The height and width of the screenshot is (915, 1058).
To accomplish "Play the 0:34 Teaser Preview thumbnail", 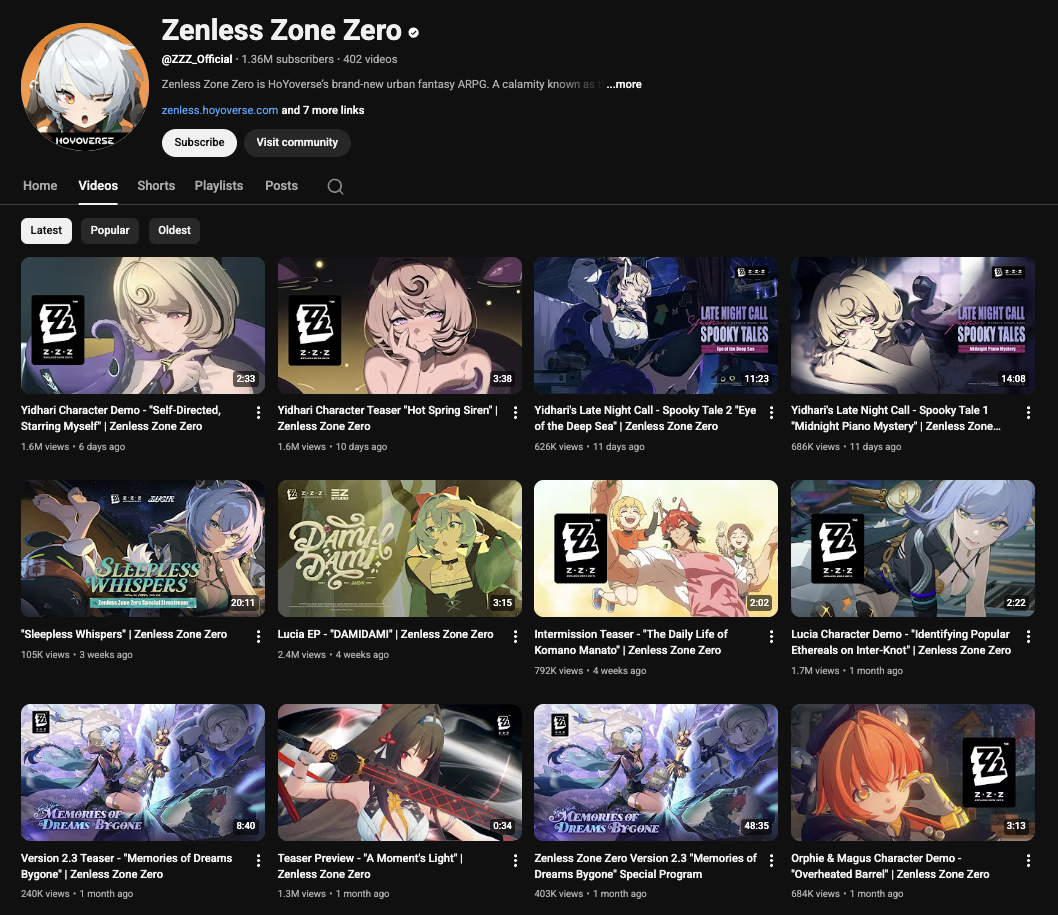I will (399, 773).
